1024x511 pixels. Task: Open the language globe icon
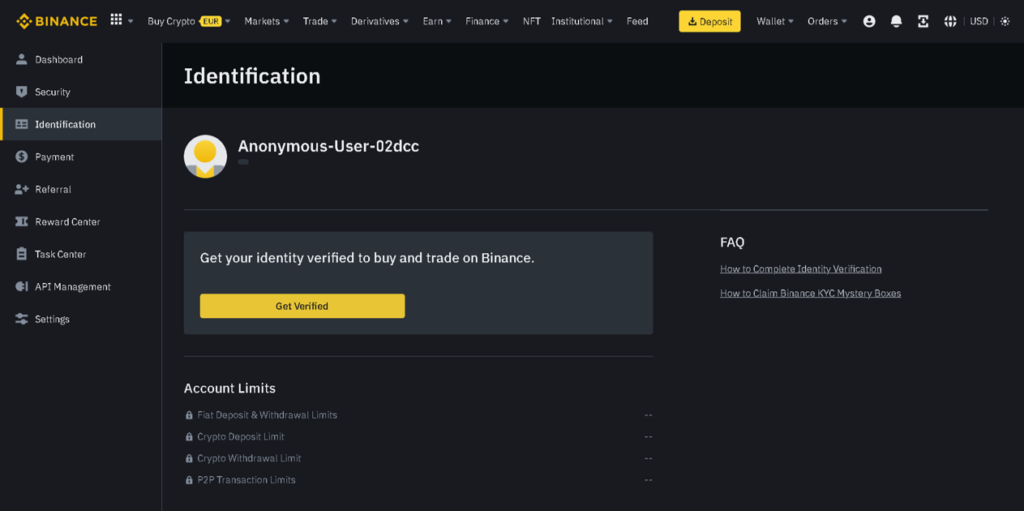point(950,21)
